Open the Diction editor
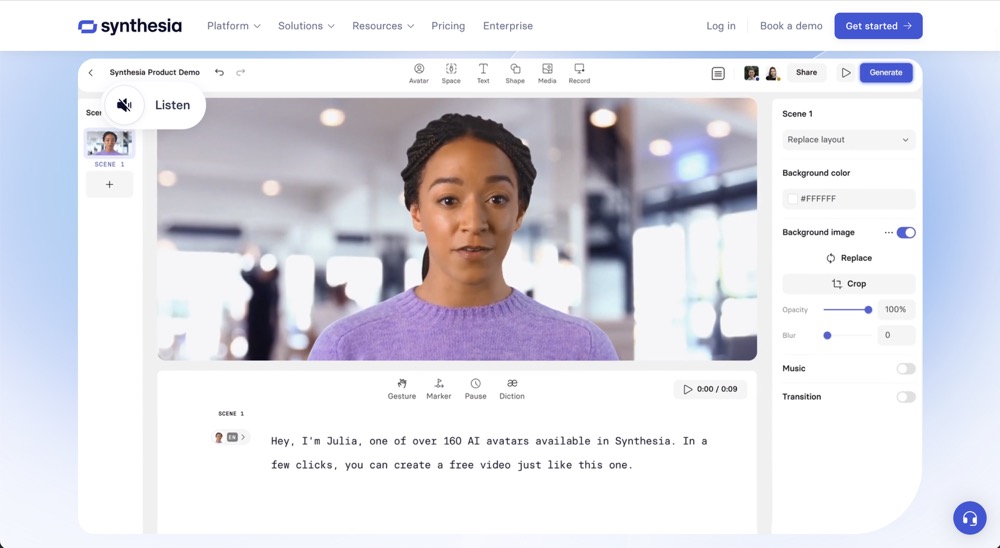1000x548 pixels. [x=512, y=389]
